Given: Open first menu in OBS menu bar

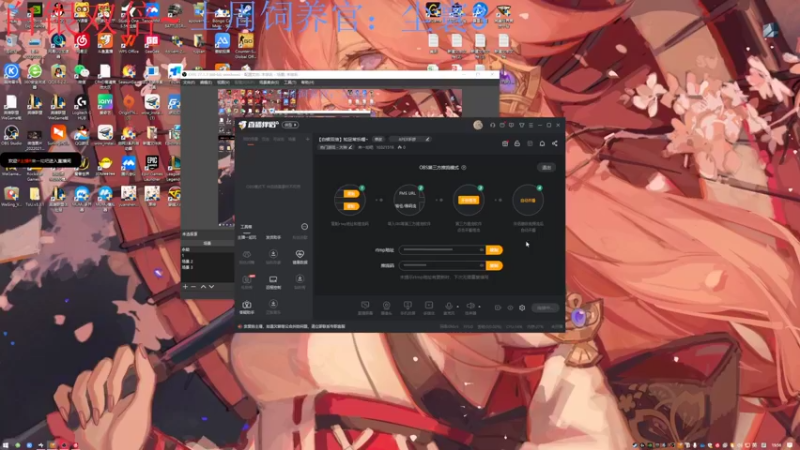Looking at the screenshot, I should (189, 82).
